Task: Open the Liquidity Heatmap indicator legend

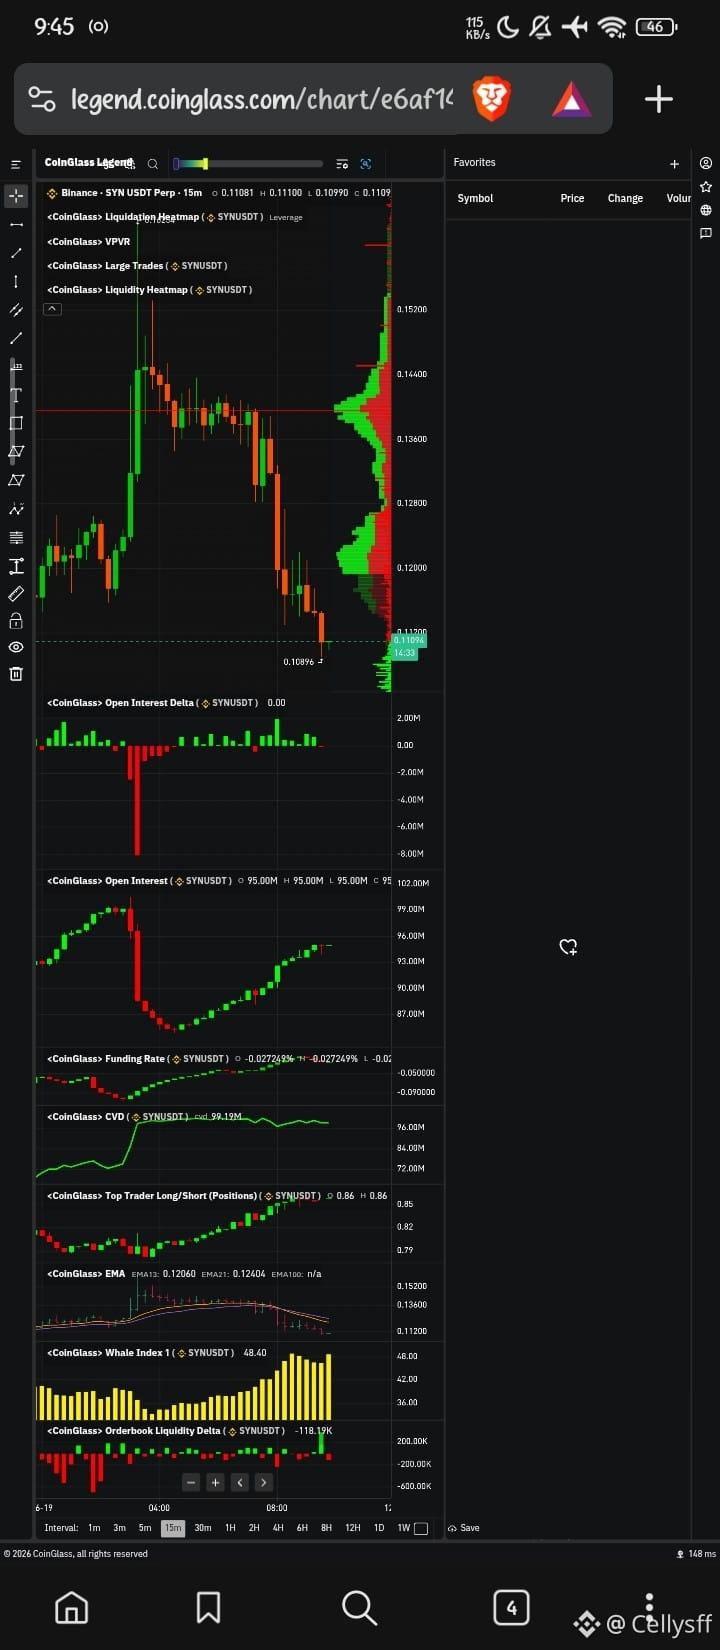Action: point(117,289)
